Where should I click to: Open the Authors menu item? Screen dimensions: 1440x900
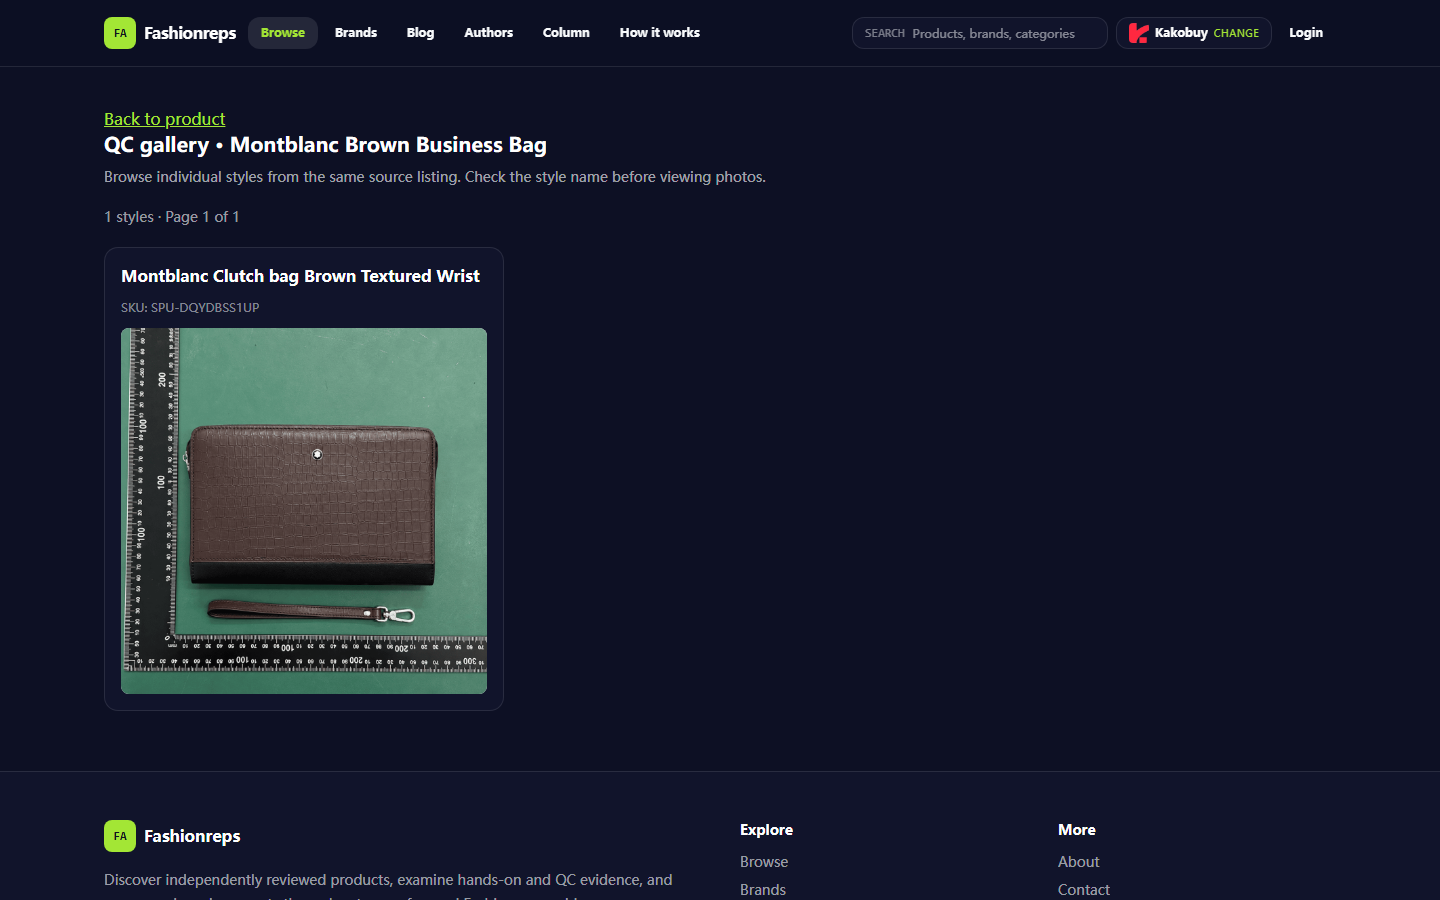point(488,33)
